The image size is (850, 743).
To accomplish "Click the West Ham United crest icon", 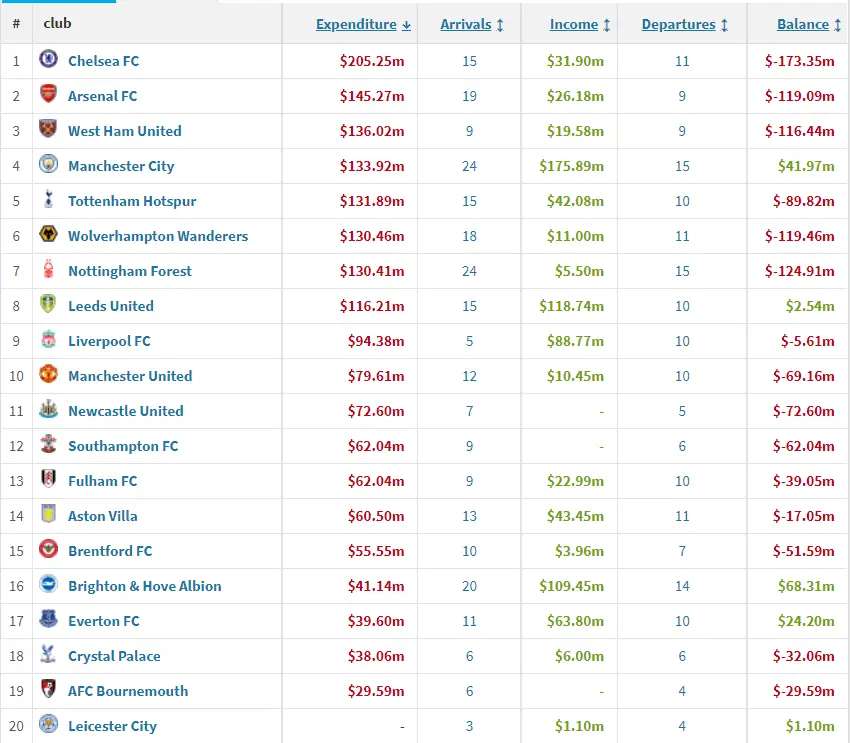I will [x=48, y=131].
